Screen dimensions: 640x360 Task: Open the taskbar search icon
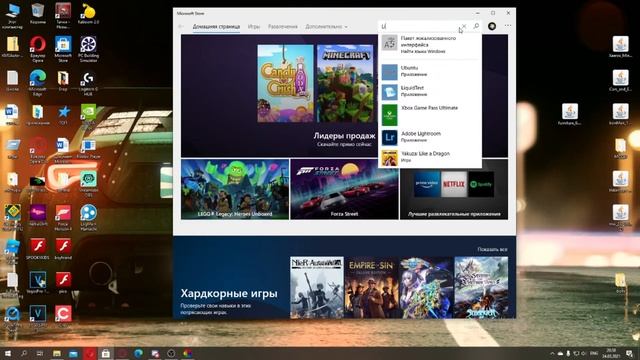pos(24,353)
